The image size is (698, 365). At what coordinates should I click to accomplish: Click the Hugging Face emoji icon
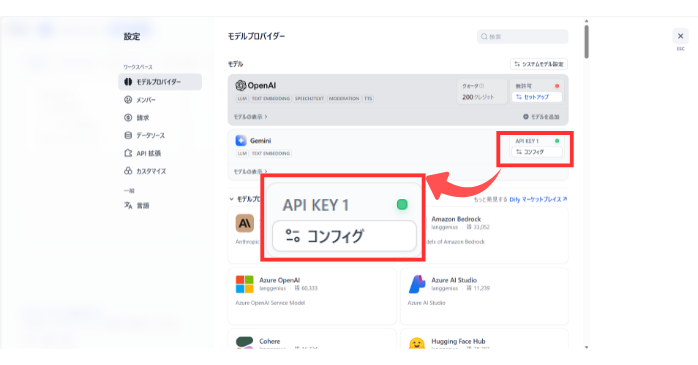[417, 343]
